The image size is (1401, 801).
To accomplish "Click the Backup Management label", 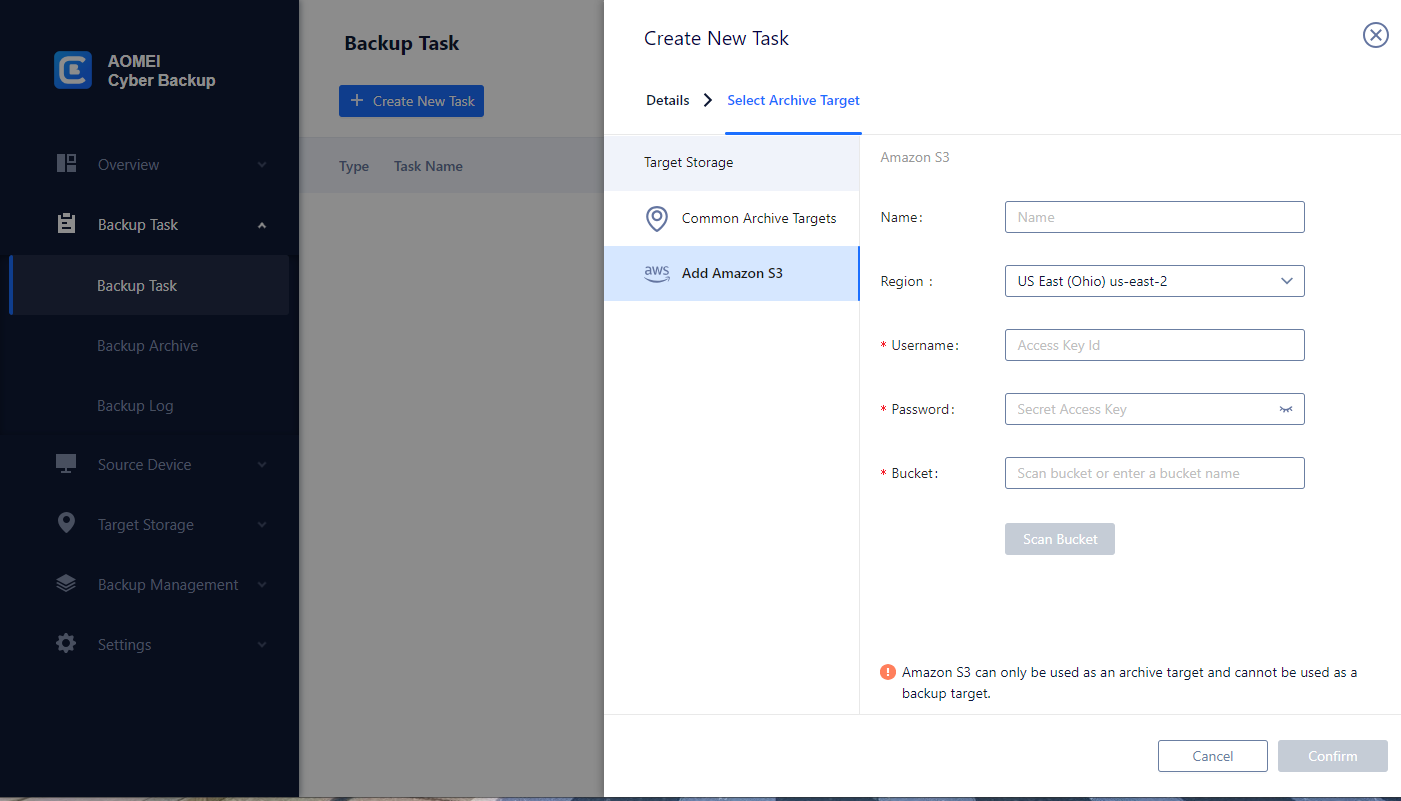I will coord(168,585).
